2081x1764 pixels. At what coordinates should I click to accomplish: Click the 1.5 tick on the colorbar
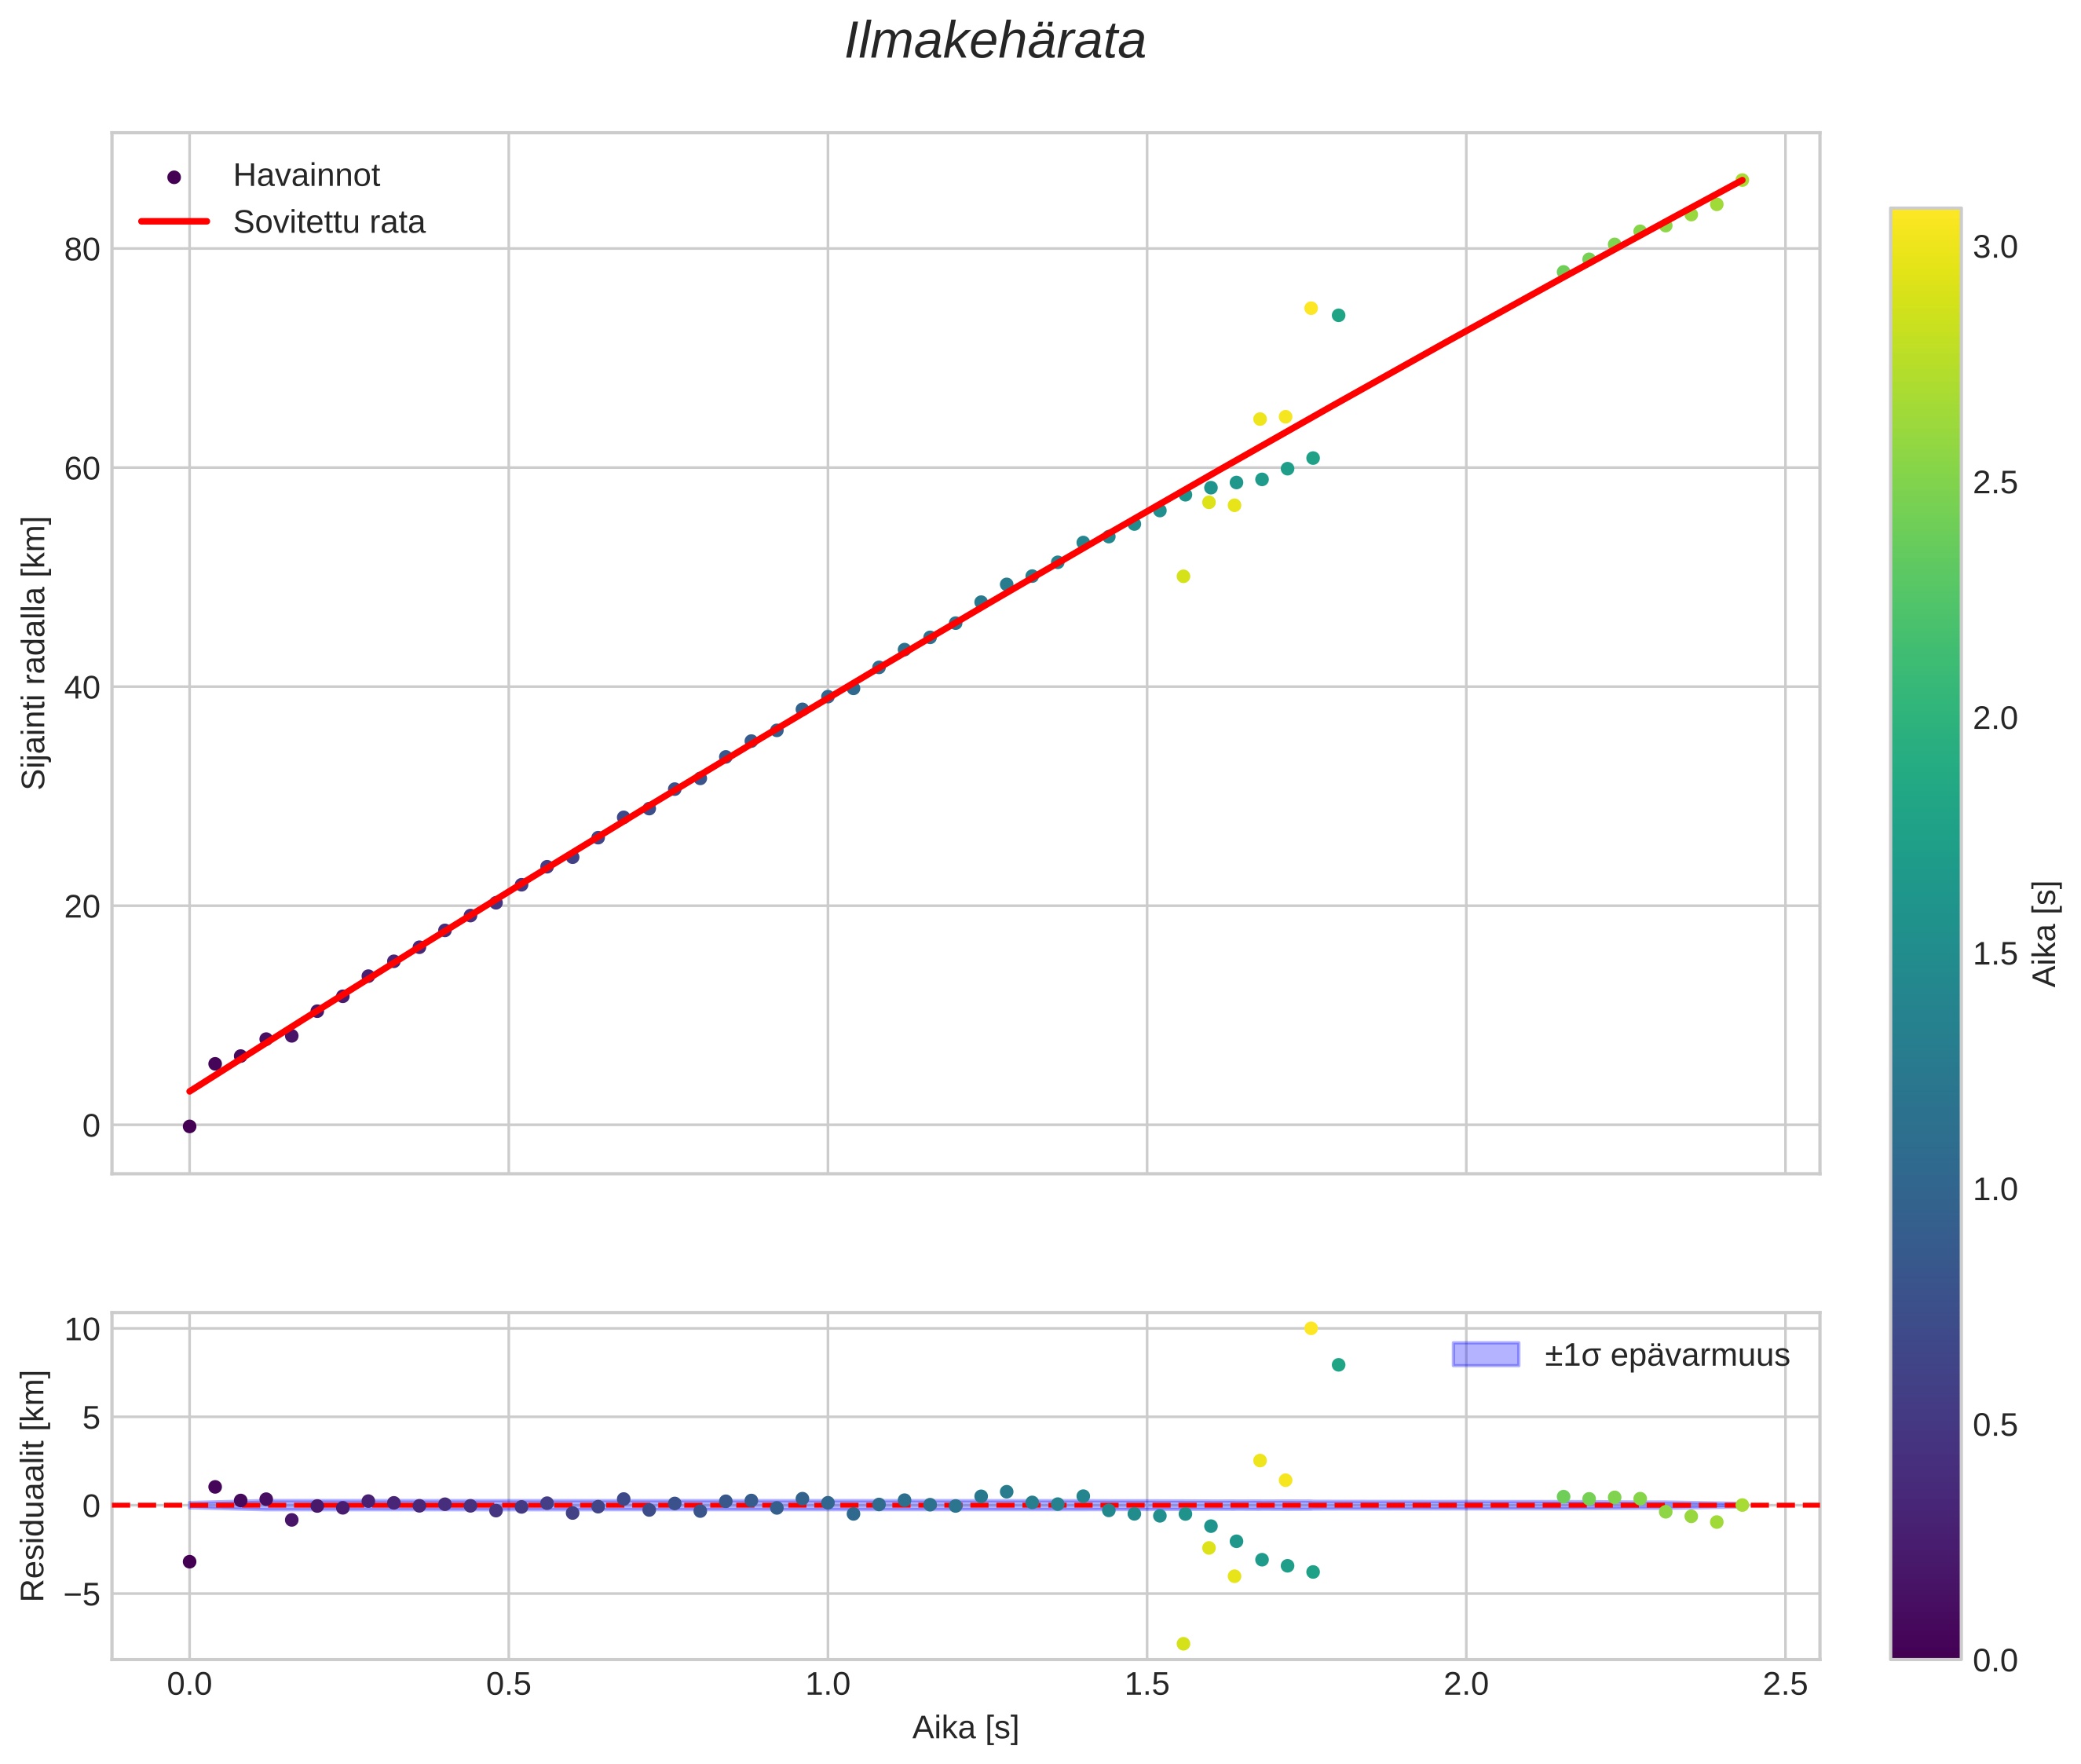[1994, 954]
